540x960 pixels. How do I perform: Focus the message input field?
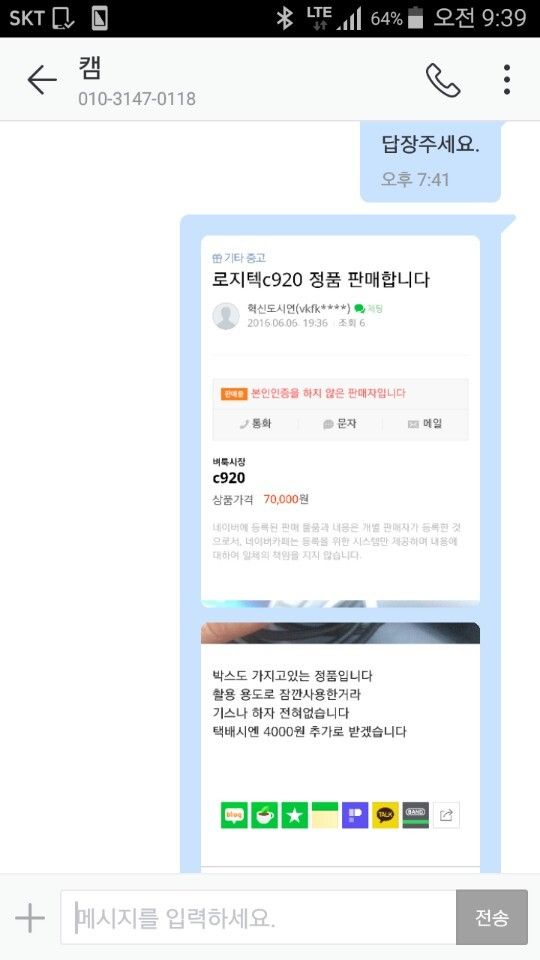tap(258, 917)
